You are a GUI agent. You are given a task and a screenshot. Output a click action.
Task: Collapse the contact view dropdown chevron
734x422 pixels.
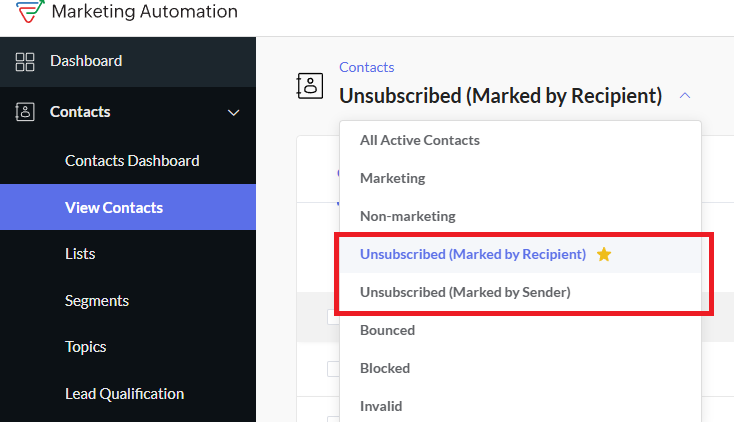685,96
